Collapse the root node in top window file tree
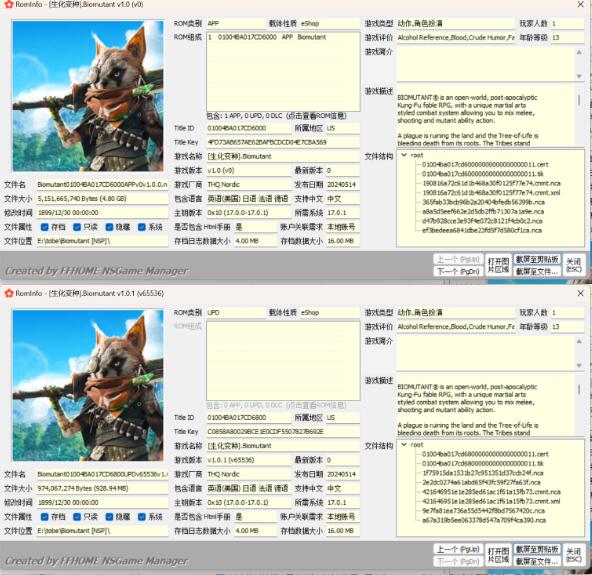Image resolution: width=592 pixels, height=575 pixels. [x=404, y=155]
